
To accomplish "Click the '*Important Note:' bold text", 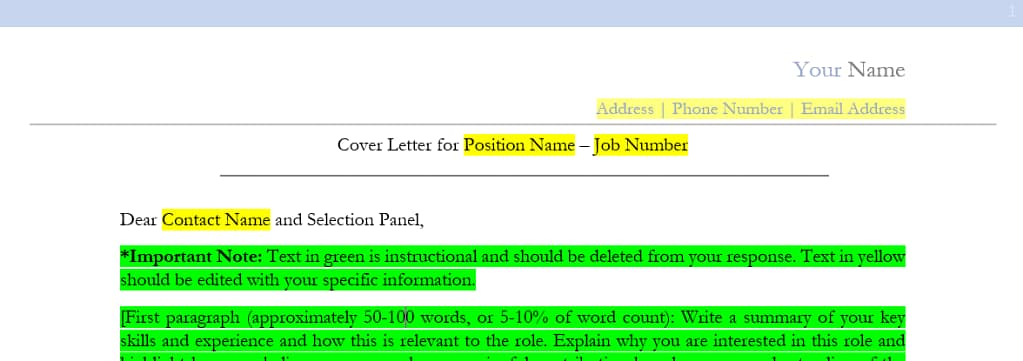I will (x=191, y=256).
